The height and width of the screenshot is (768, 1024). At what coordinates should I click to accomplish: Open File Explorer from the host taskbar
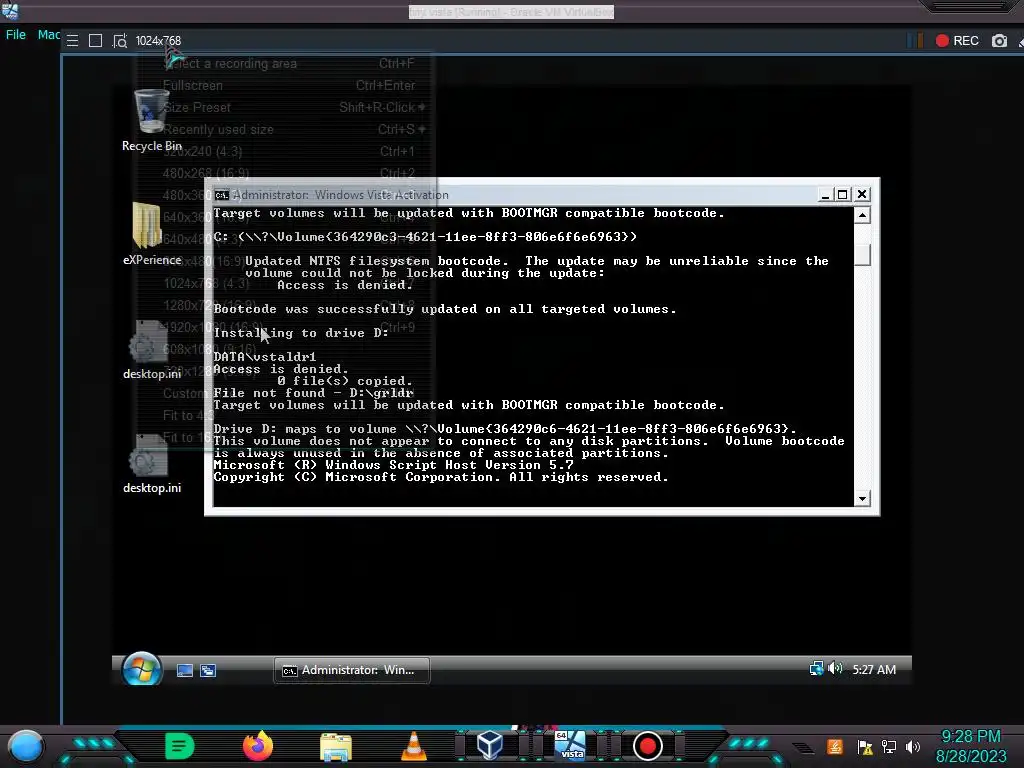(336, 747)
